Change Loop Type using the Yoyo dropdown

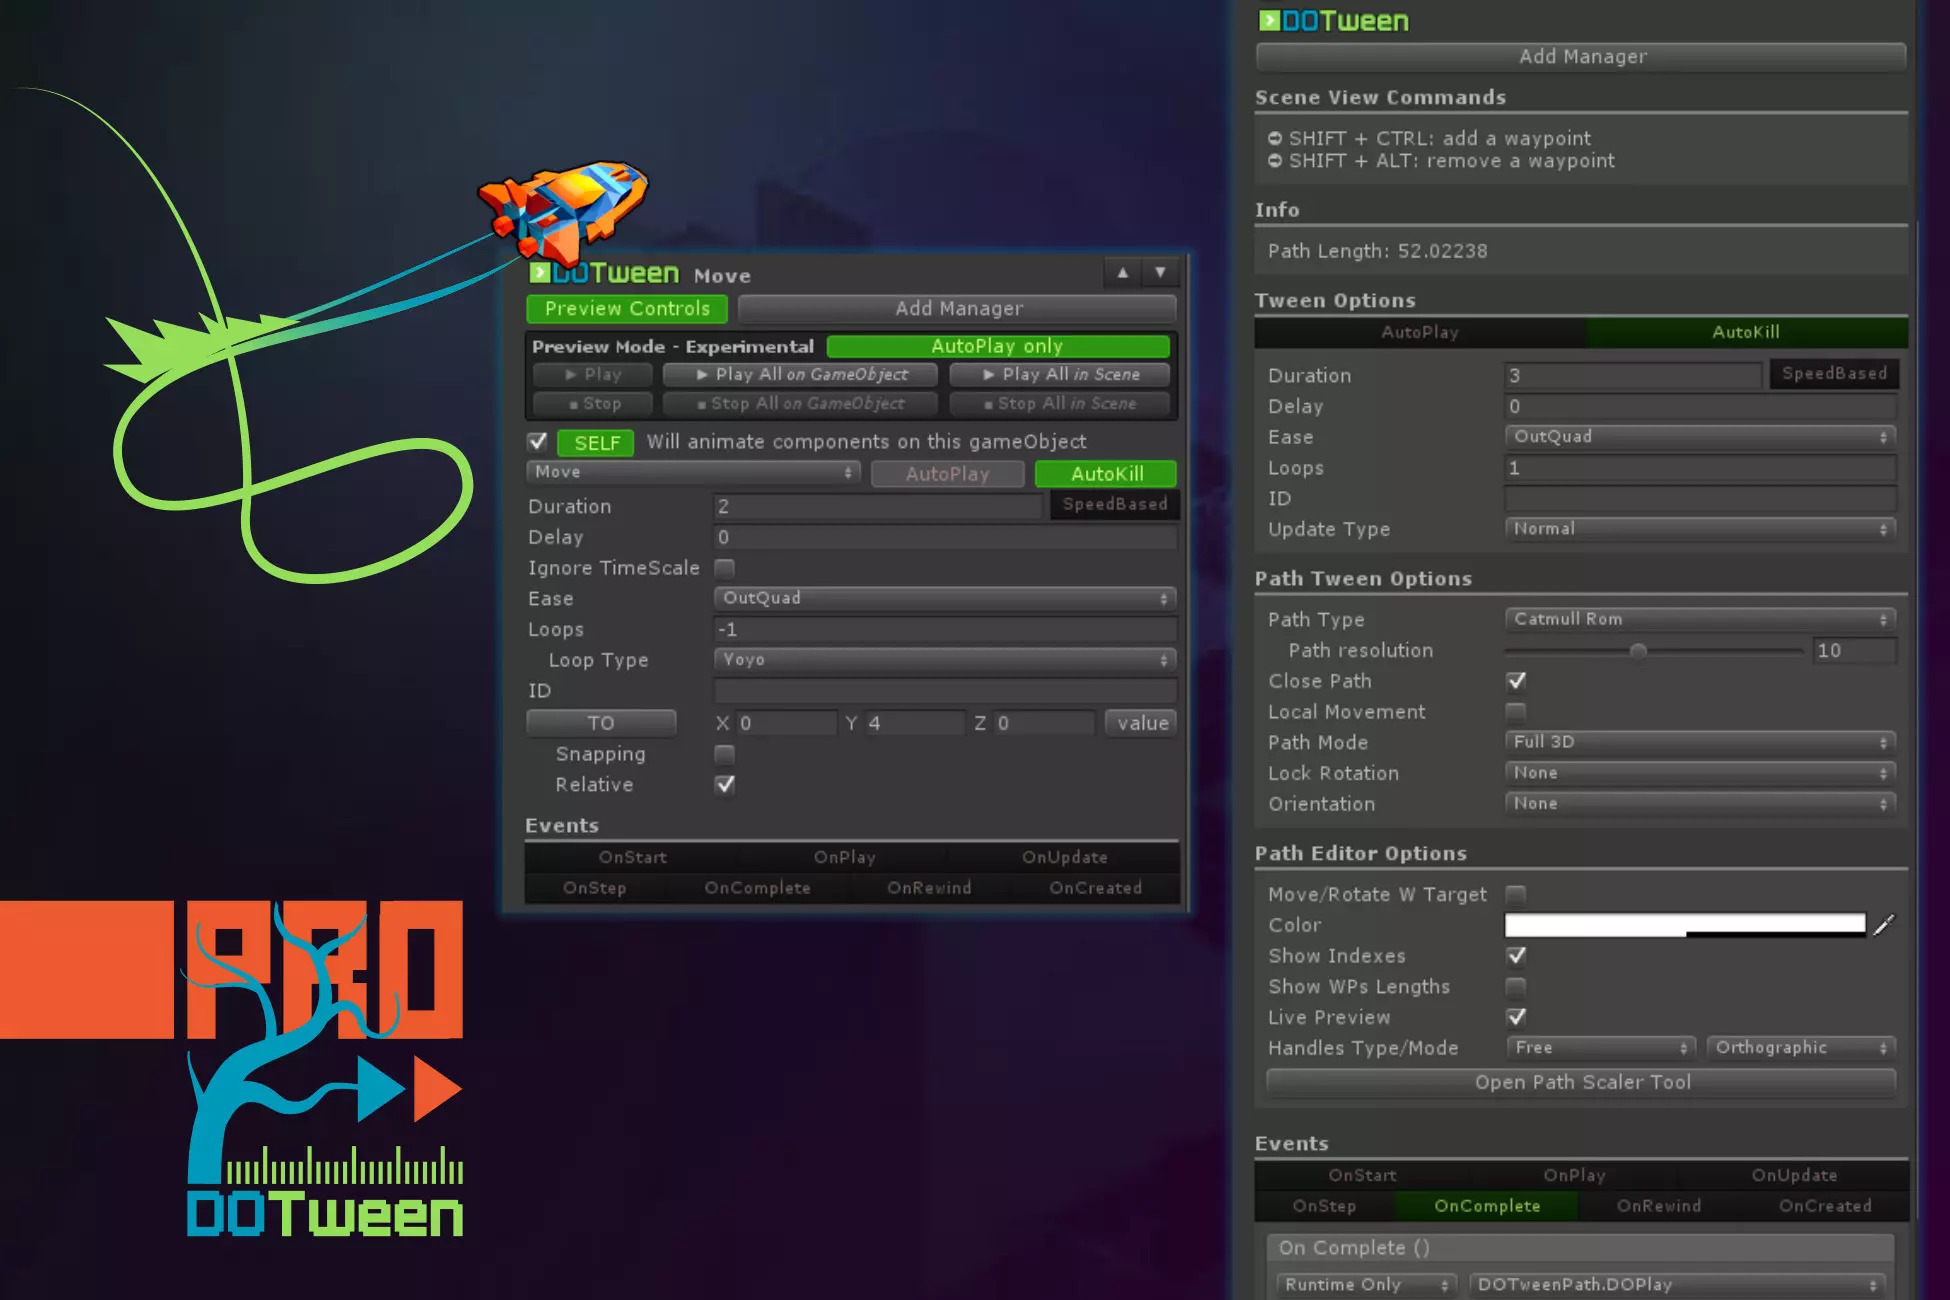coord(943,660)
